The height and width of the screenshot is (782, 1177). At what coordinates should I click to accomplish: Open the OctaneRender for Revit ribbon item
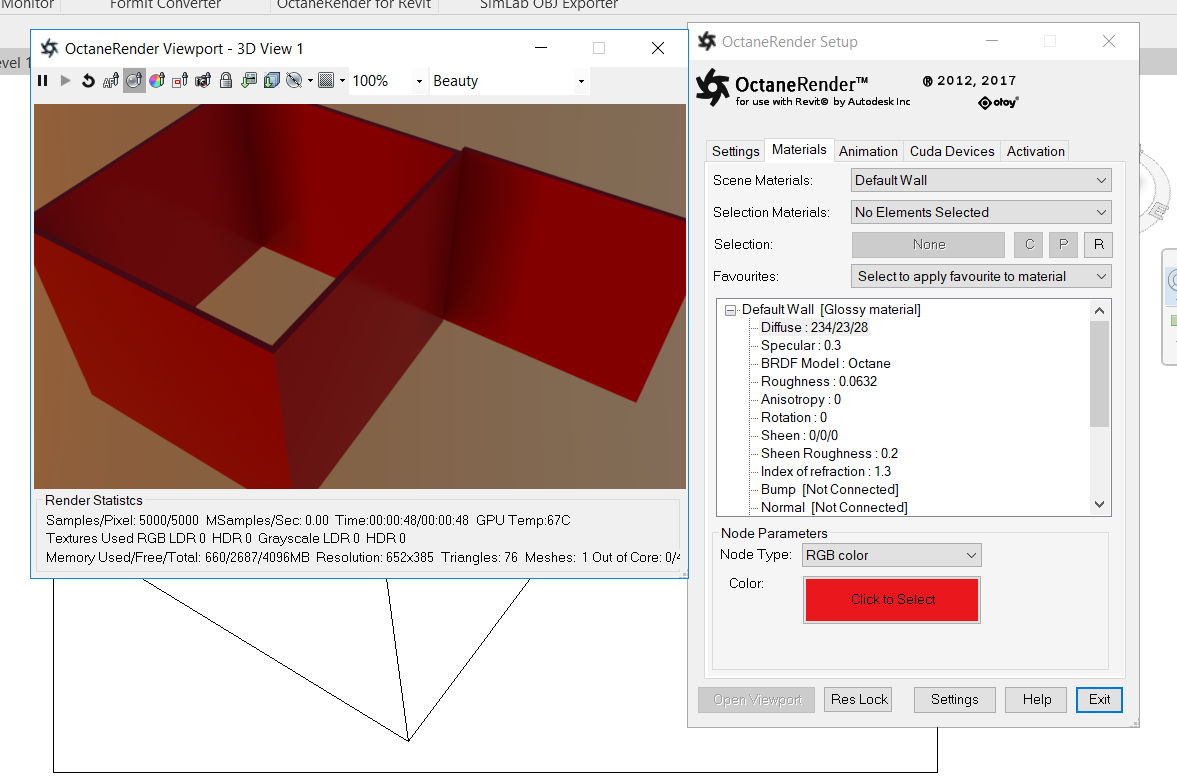pyautogui.click(x=354, y=5)
